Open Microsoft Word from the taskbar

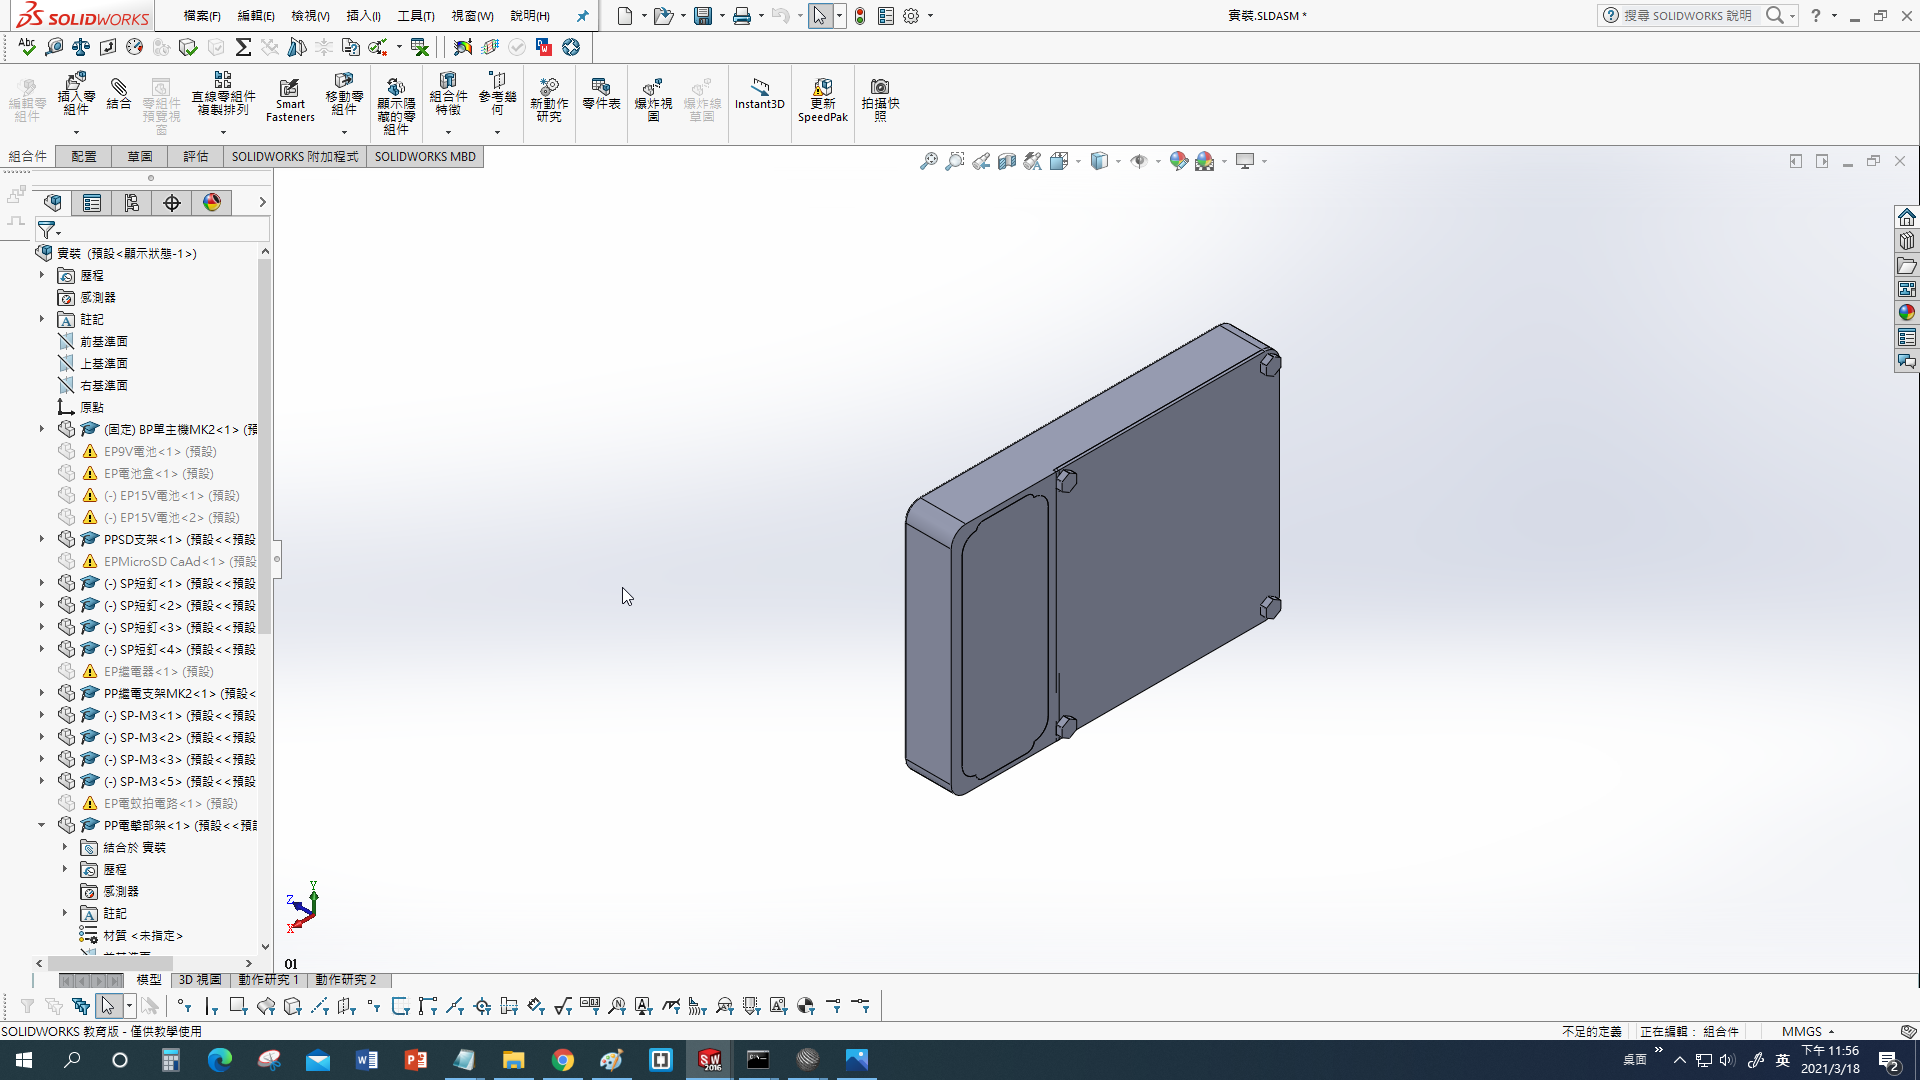point(367,1060)
